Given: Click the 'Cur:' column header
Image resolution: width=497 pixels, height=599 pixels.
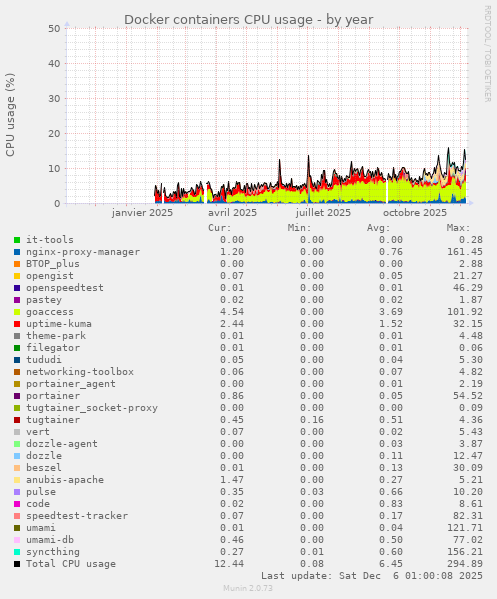Looking at the screenshot, I should [x=220, y=228].
